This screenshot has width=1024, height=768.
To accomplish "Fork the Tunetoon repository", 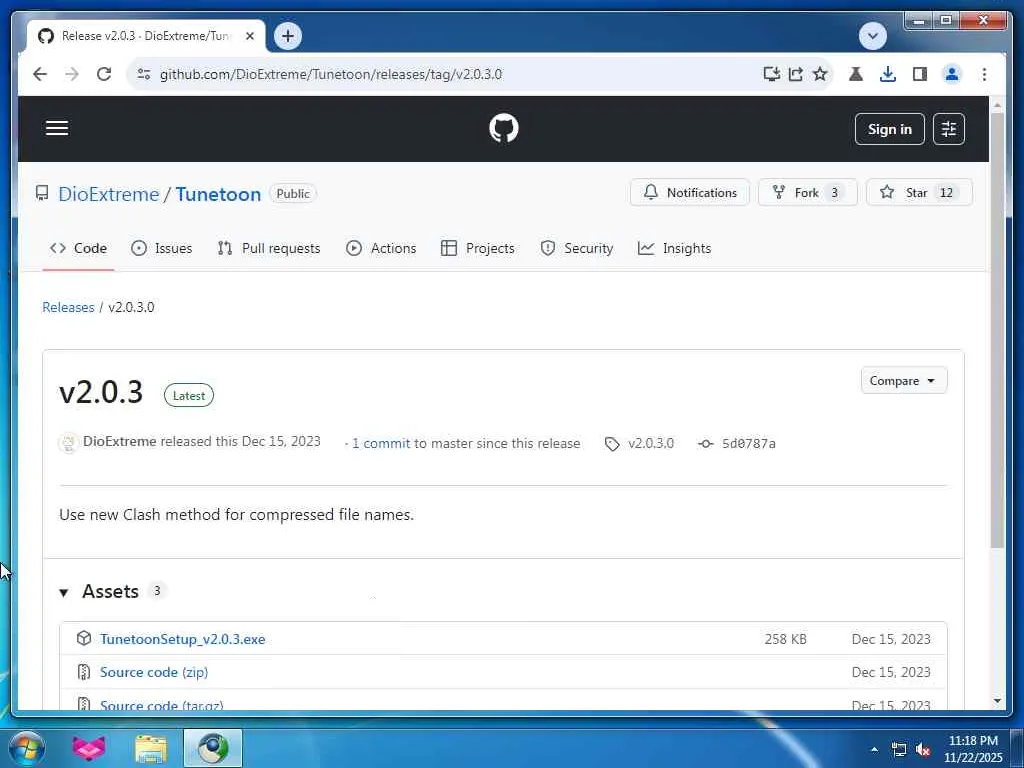I will [x=807, y=193].
